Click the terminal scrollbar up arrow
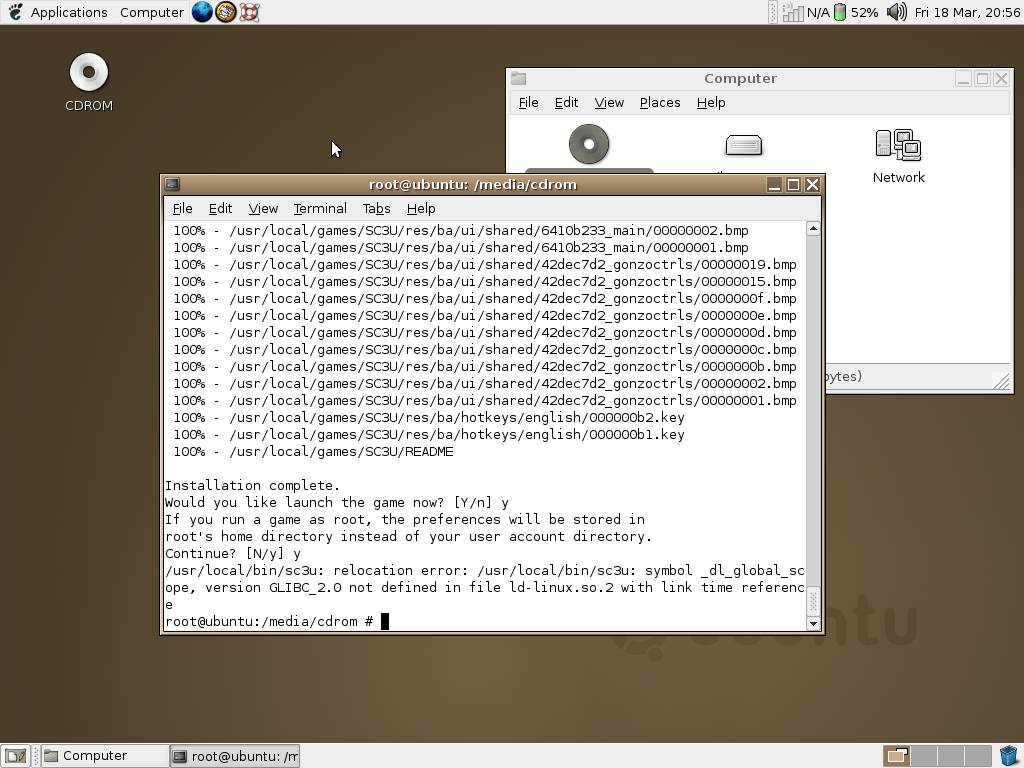 coord(813,229)
